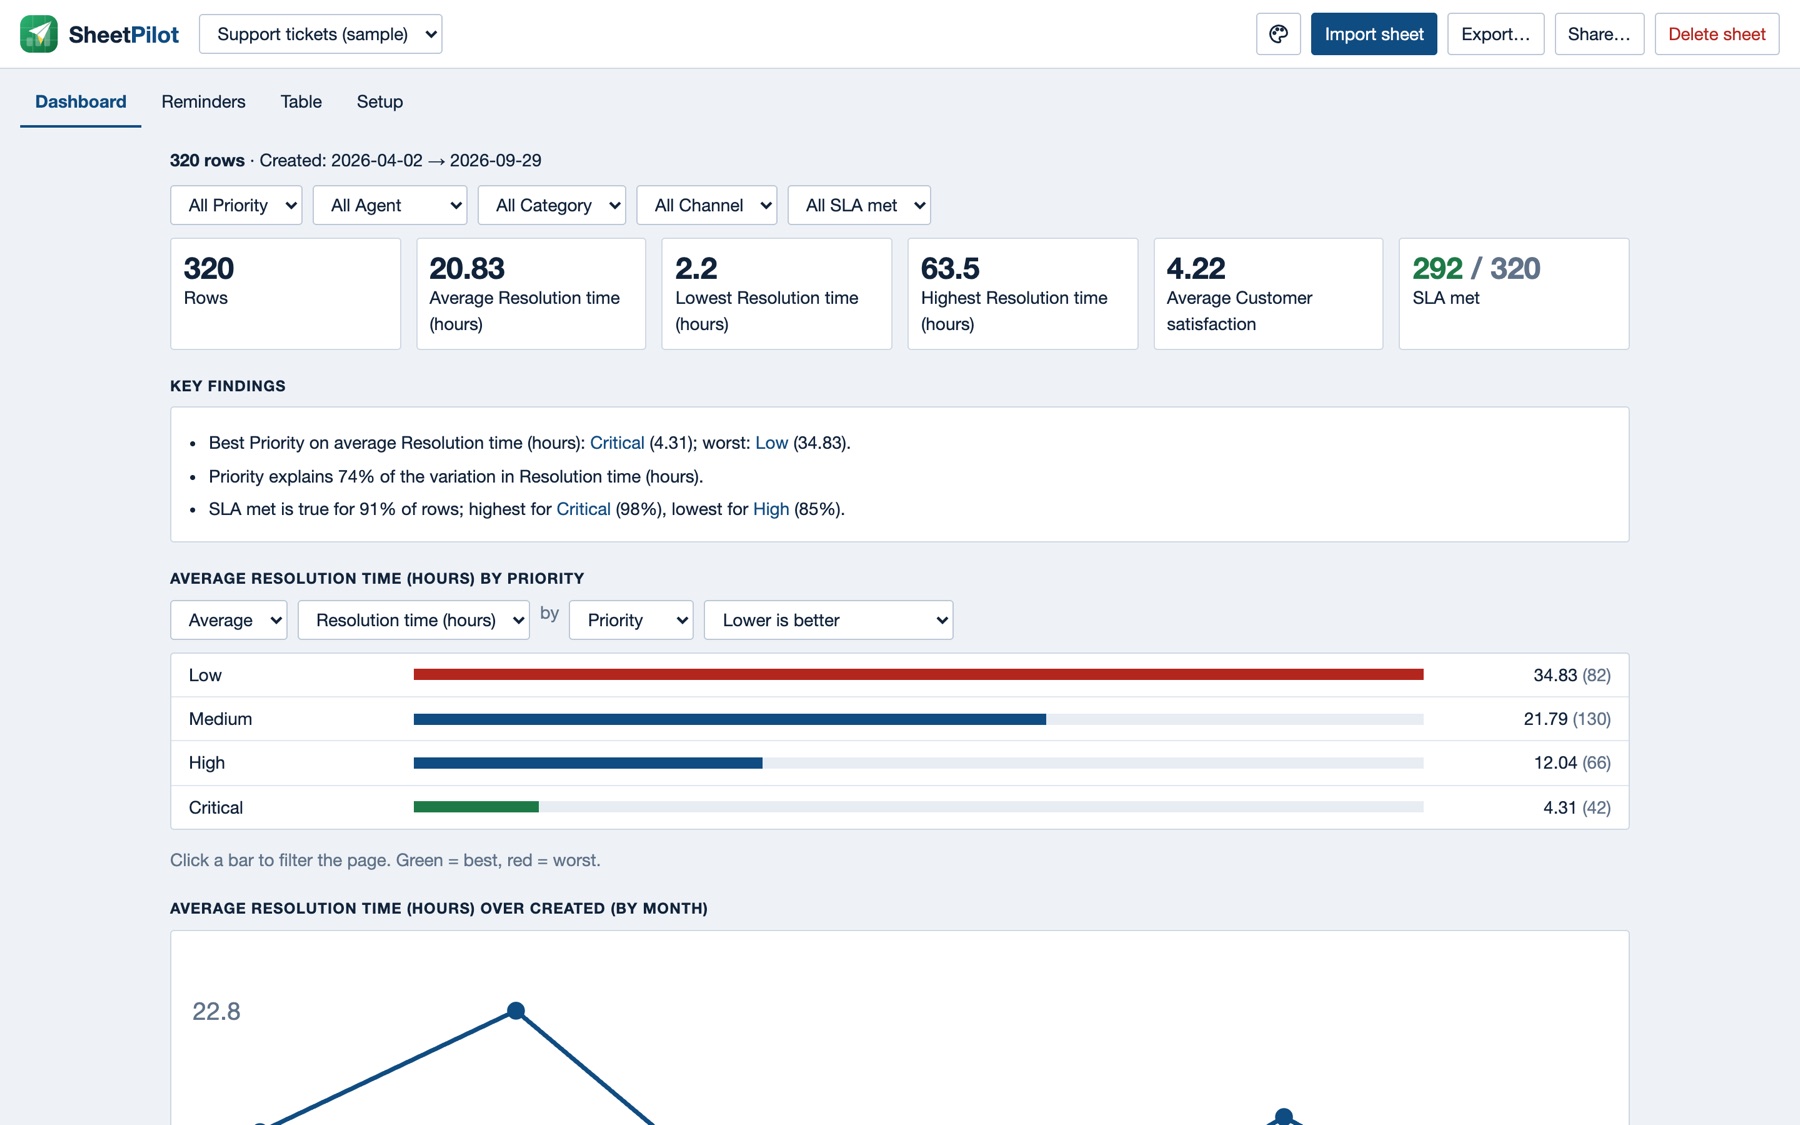Click the Import sheet button
The width and height of the screenshot is (1800, 1125).
click(x=1374, y=34)
